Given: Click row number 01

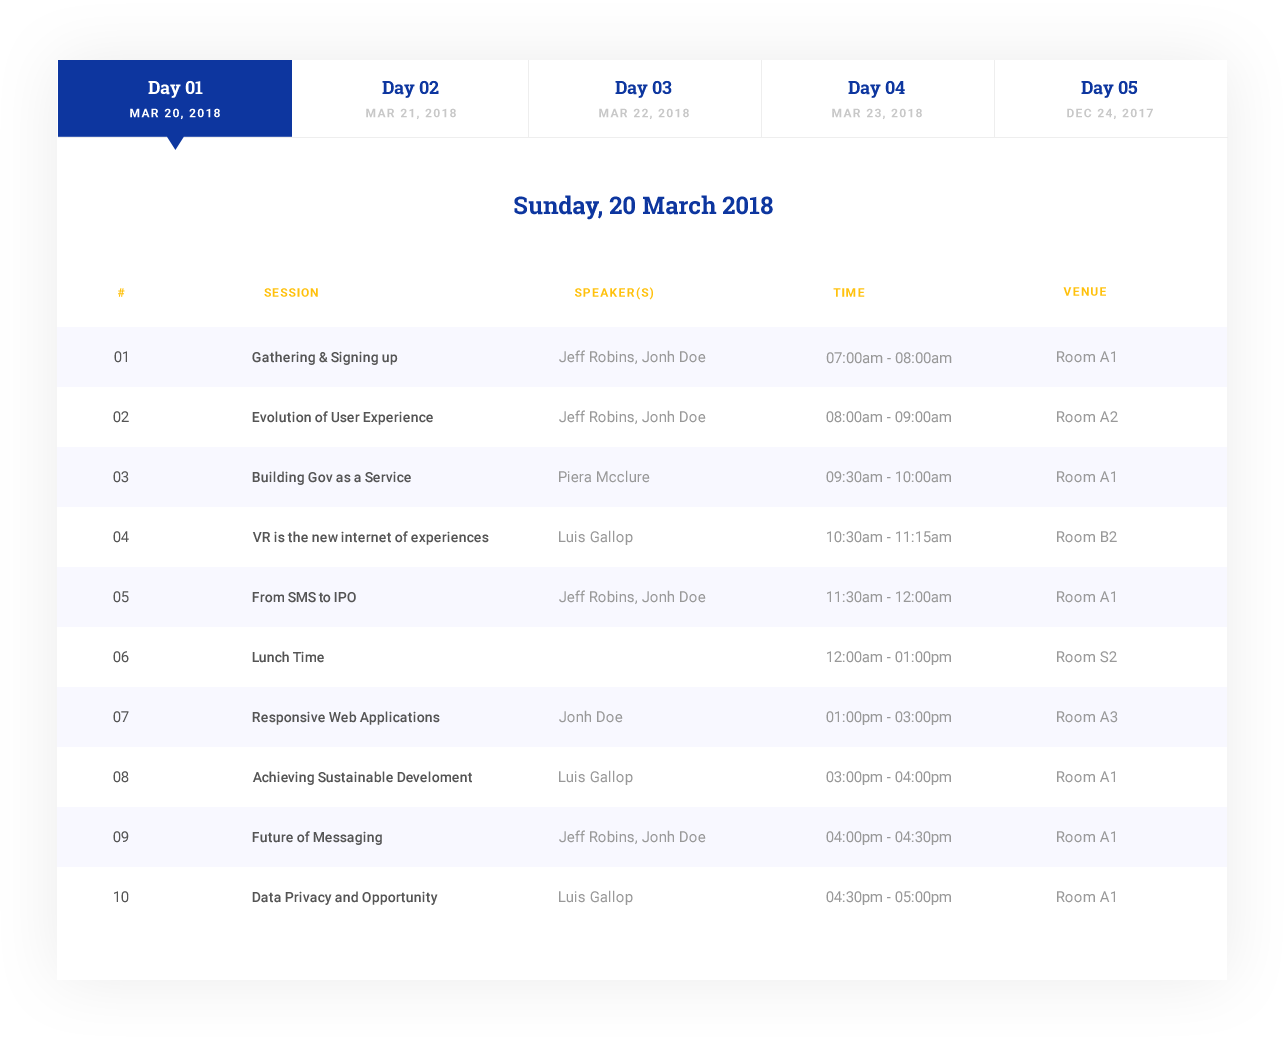Looking at the screenshot, I should pos(121,357).
